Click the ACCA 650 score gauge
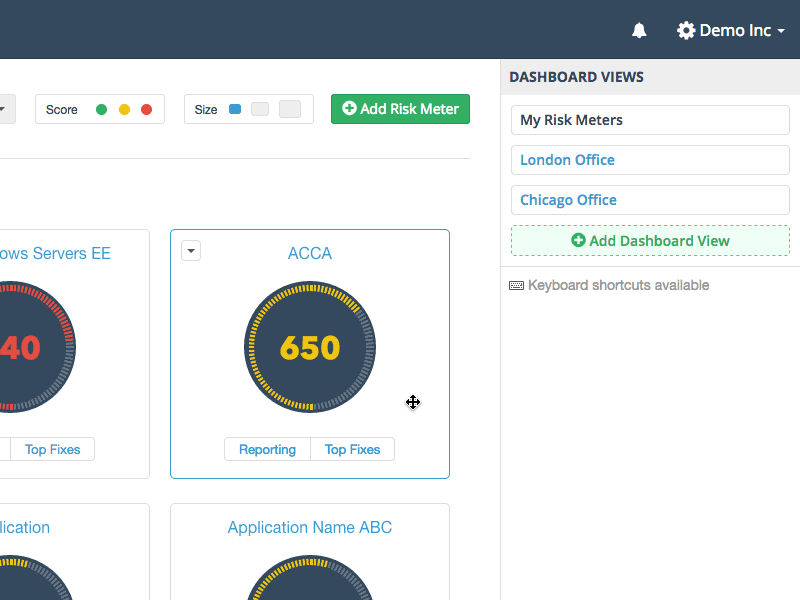Viewport: 800px width, 600px height. [310, 347]
